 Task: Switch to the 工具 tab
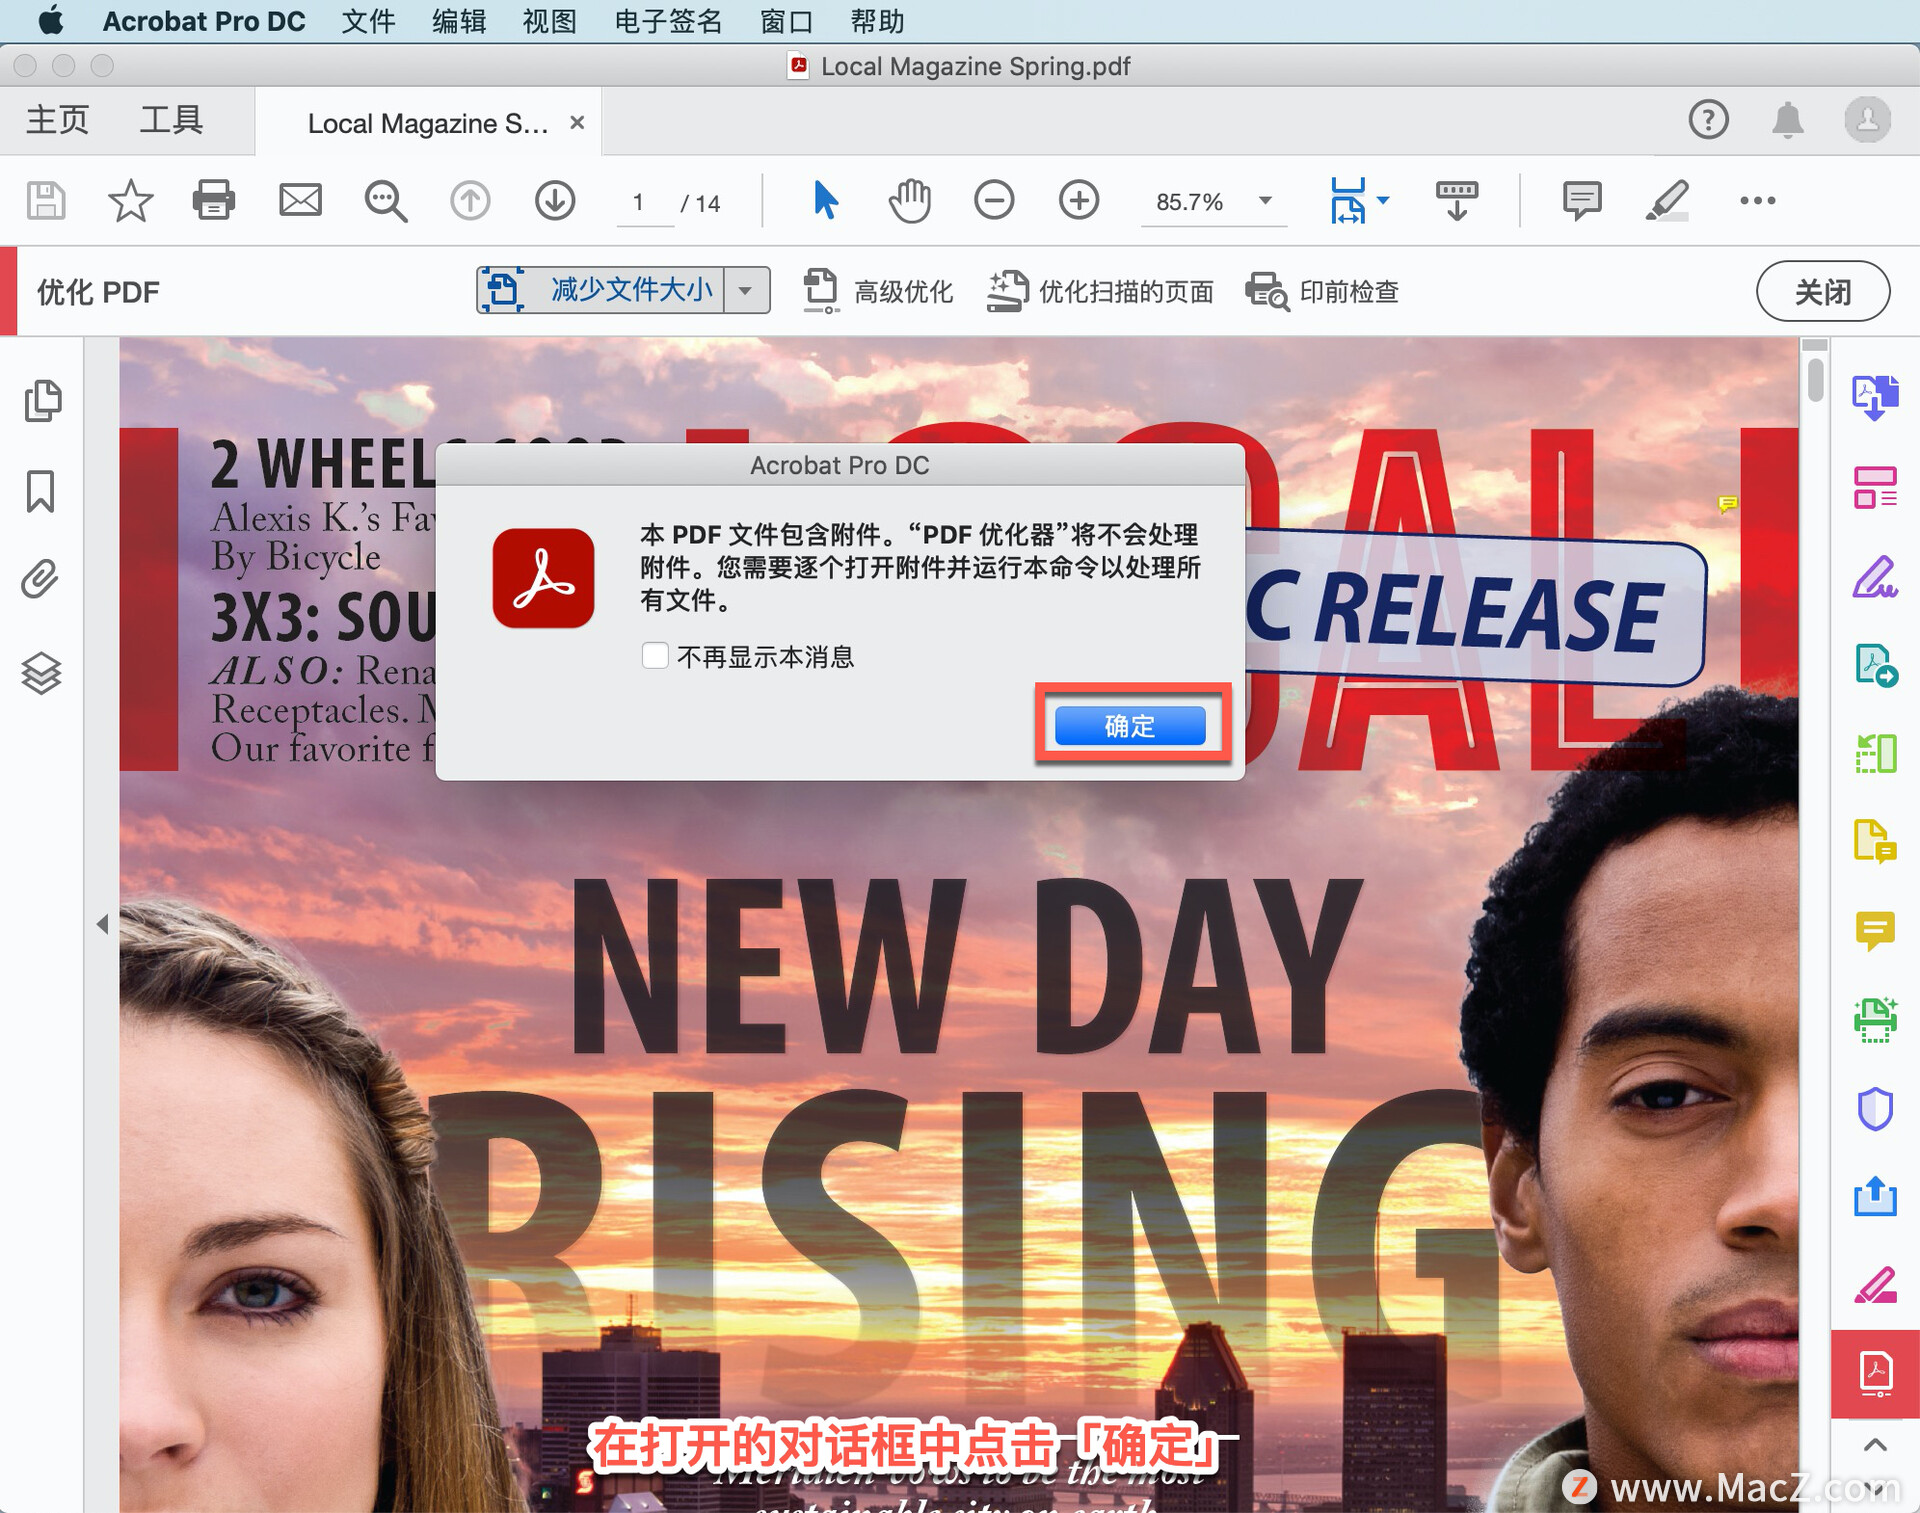171,120
